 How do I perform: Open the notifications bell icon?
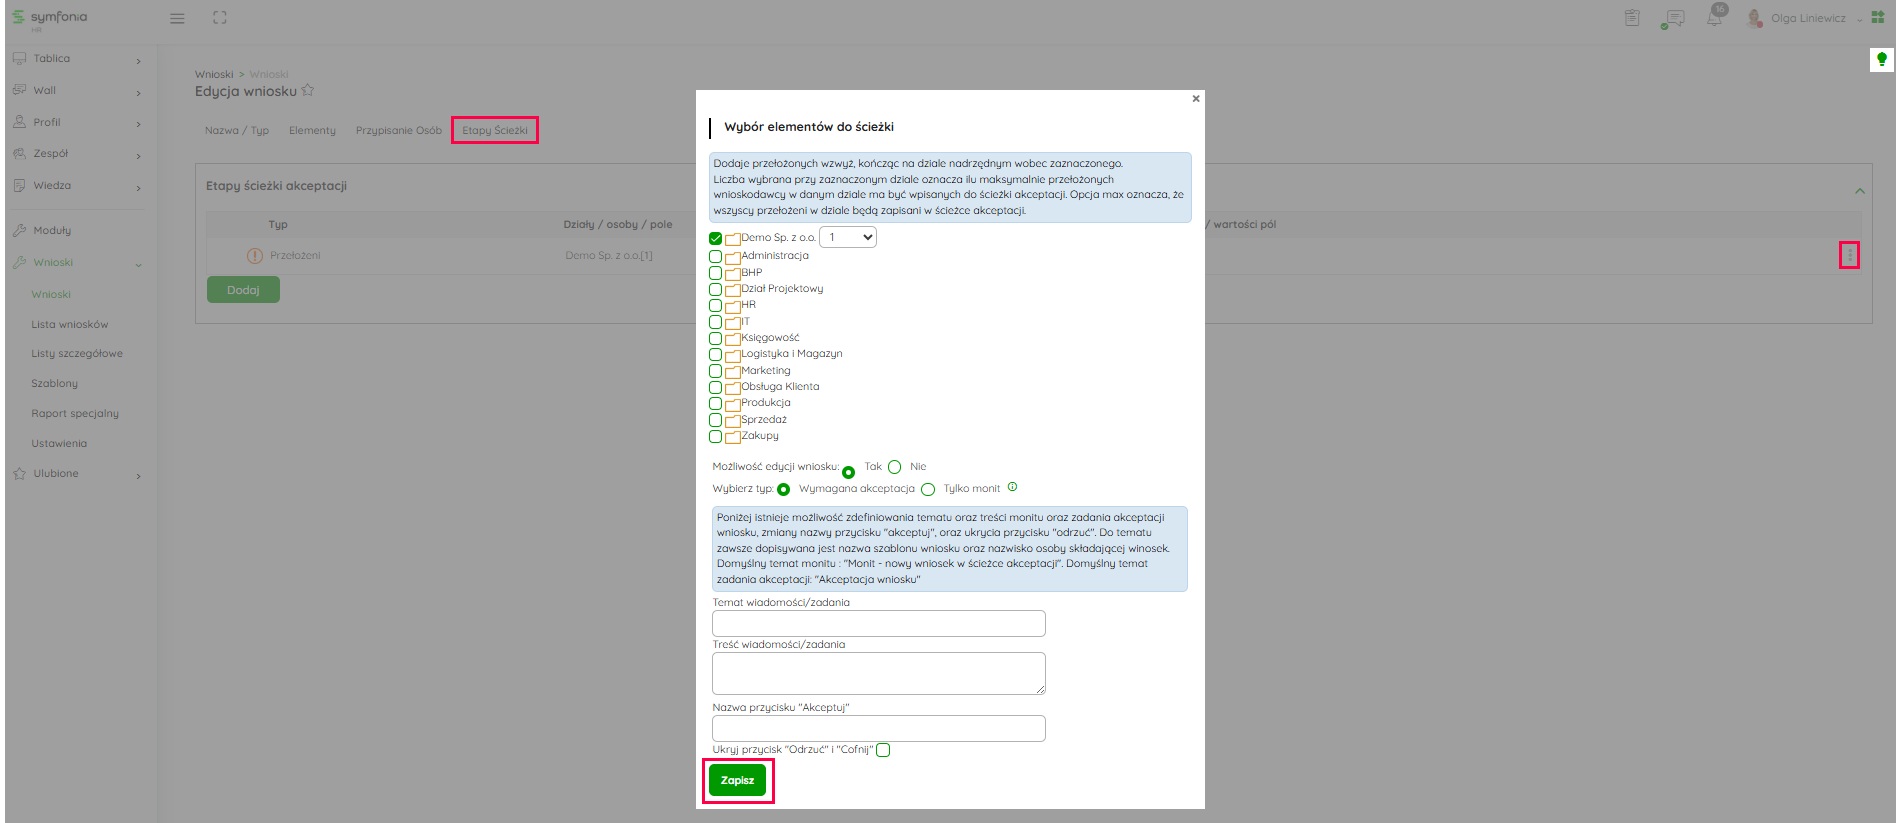point(1714,18)
